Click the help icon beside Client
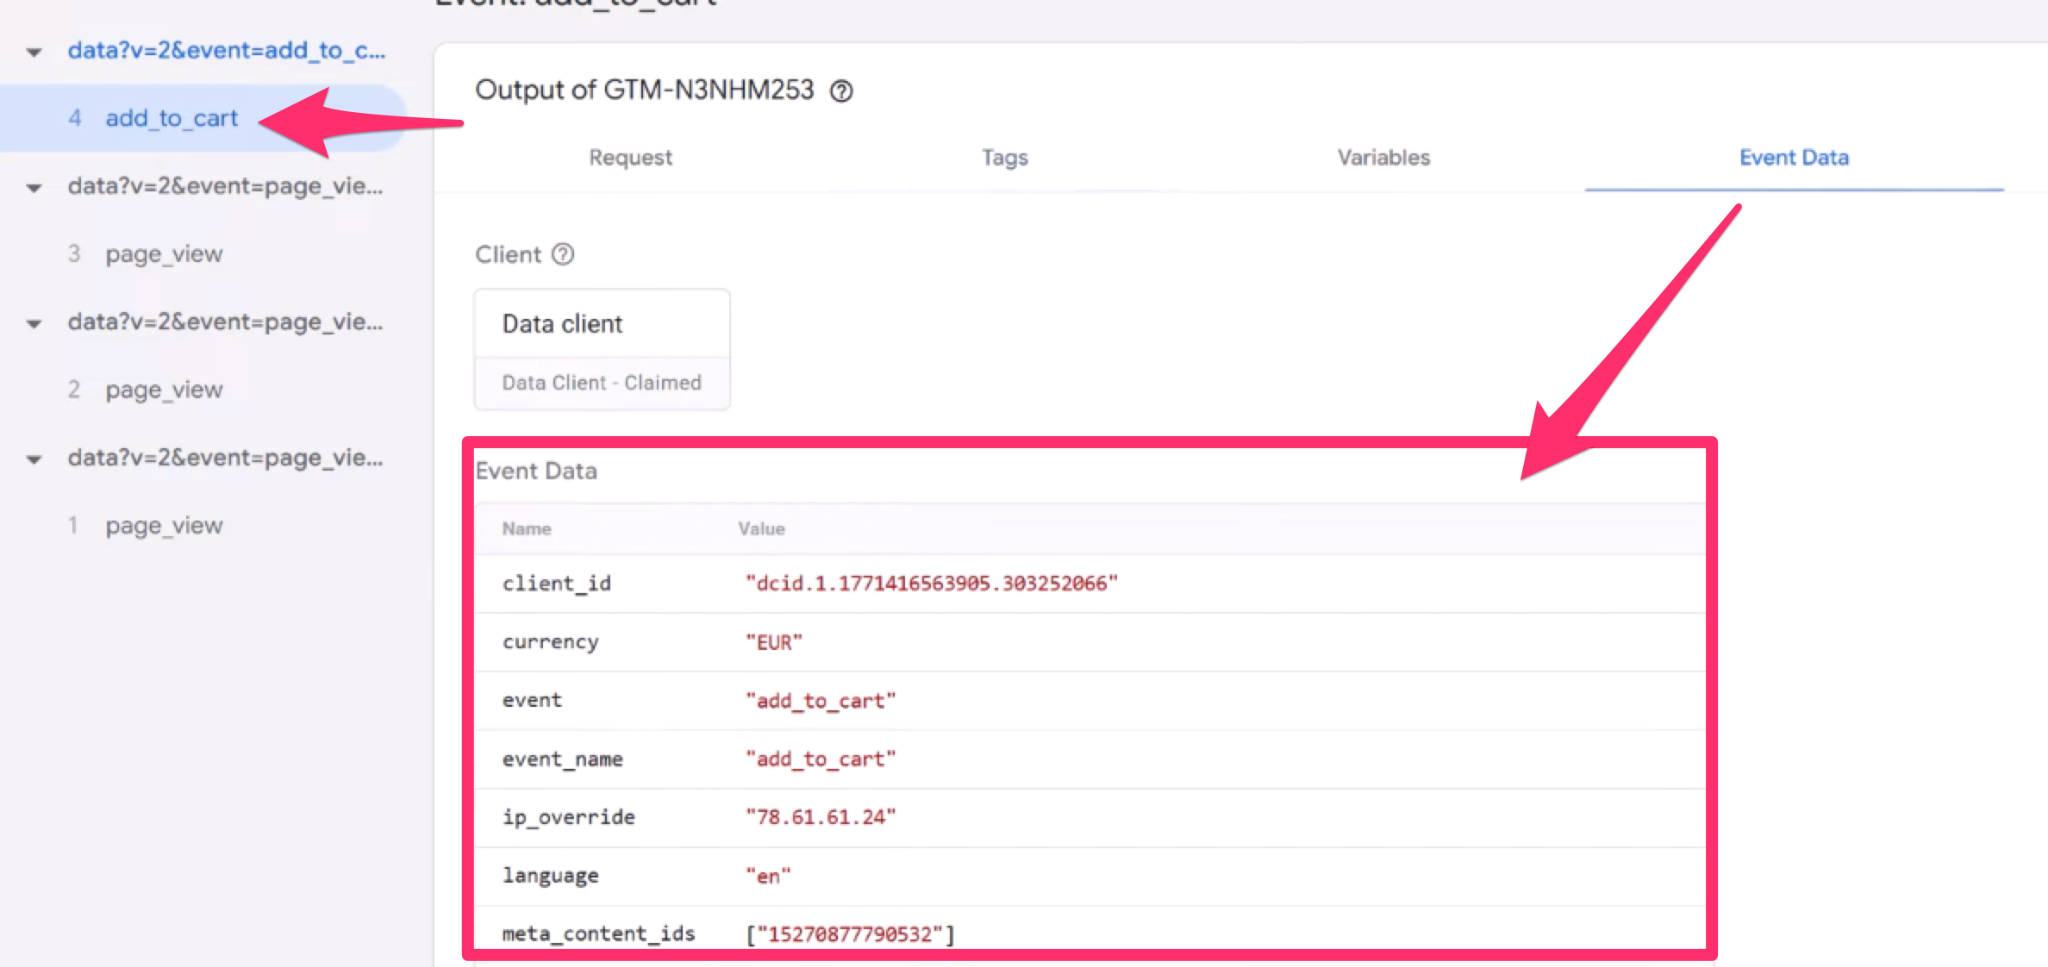The width and height of the screenshot is (2048, 967). click(x=563, y=254)
